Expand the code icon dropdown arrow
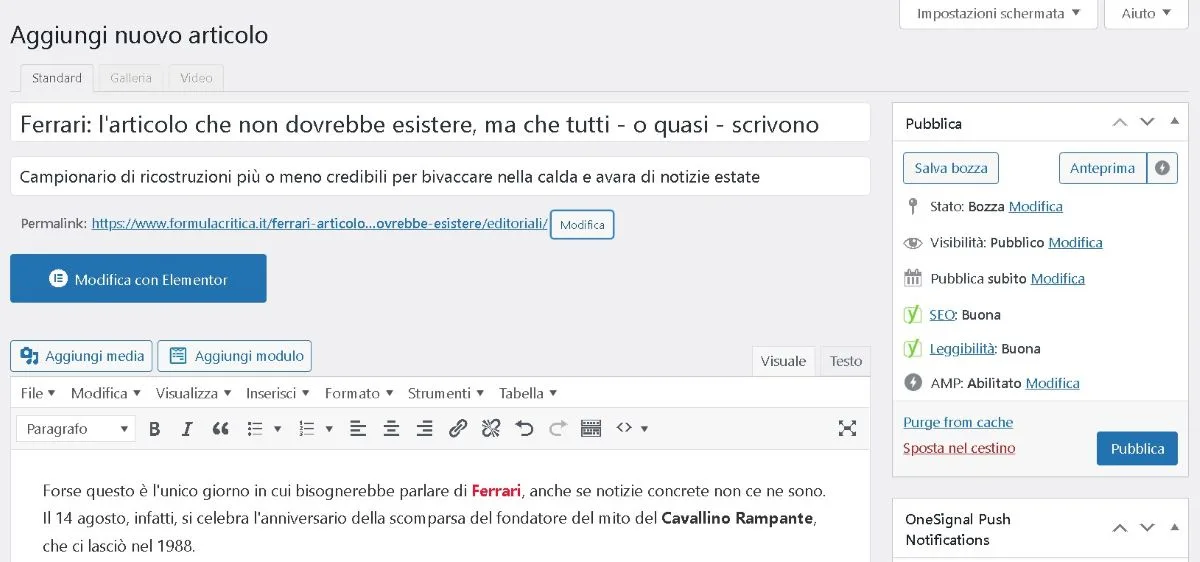The height and width of the screenshot is (562, 1200). tap(645, 429)
